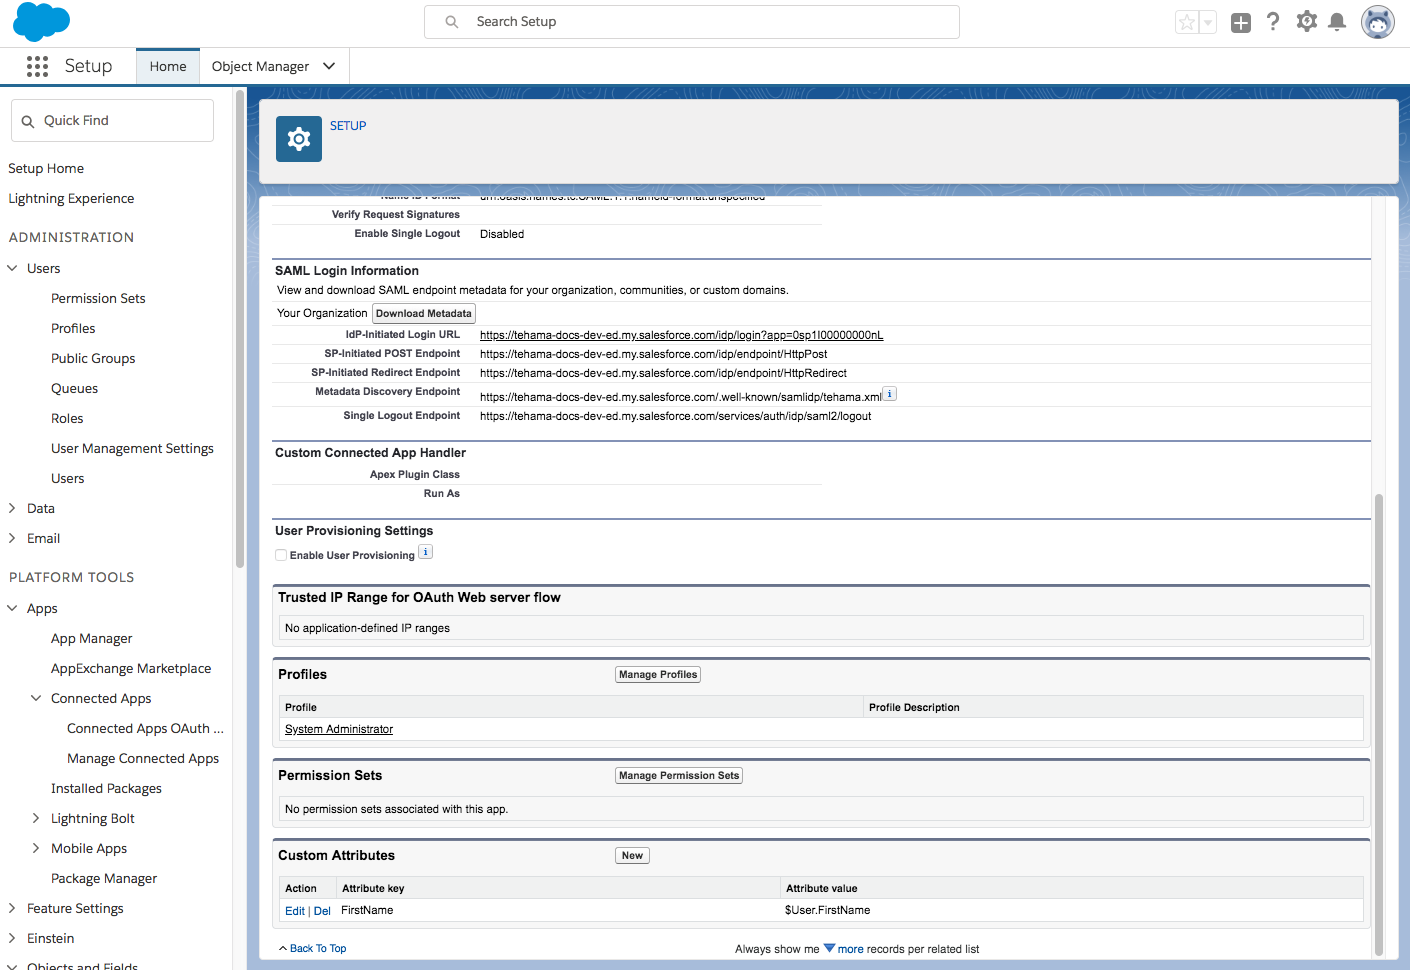The height and width of the screenshot is (970, 1410).
Task: Click the Download Metadata button
Action: pos(423,313)
